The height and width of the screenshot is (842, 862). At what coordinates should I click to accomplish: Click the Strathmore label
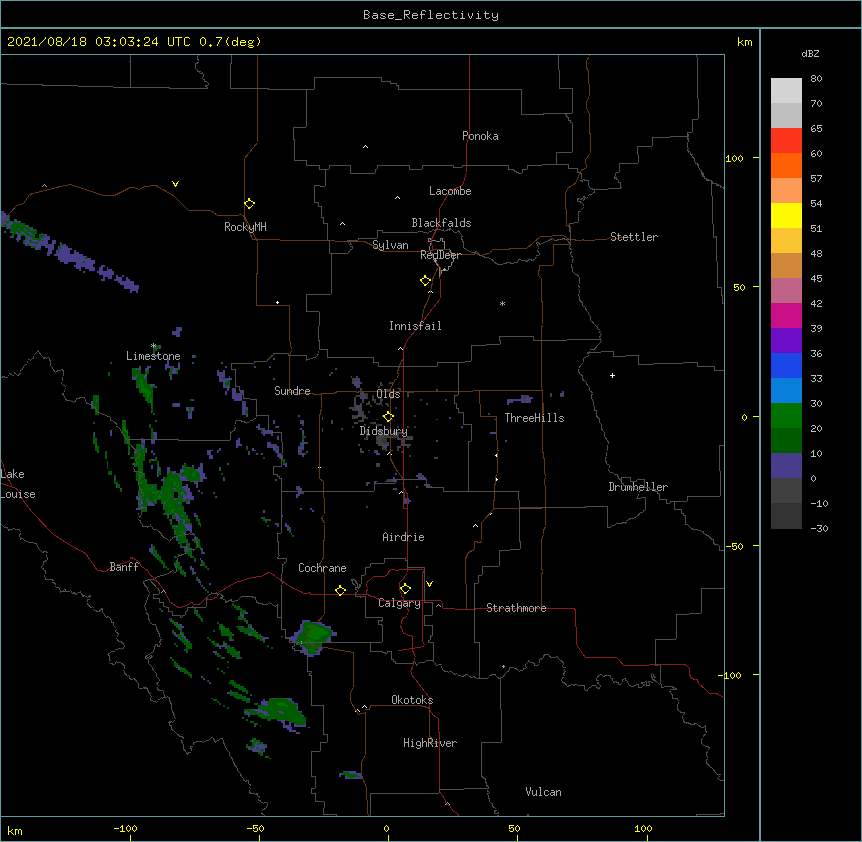point(516,608)
